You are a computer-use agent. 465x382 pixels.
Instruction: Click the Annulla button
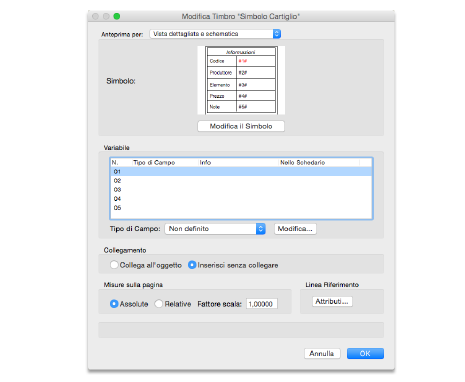click(x=322, y=353)
